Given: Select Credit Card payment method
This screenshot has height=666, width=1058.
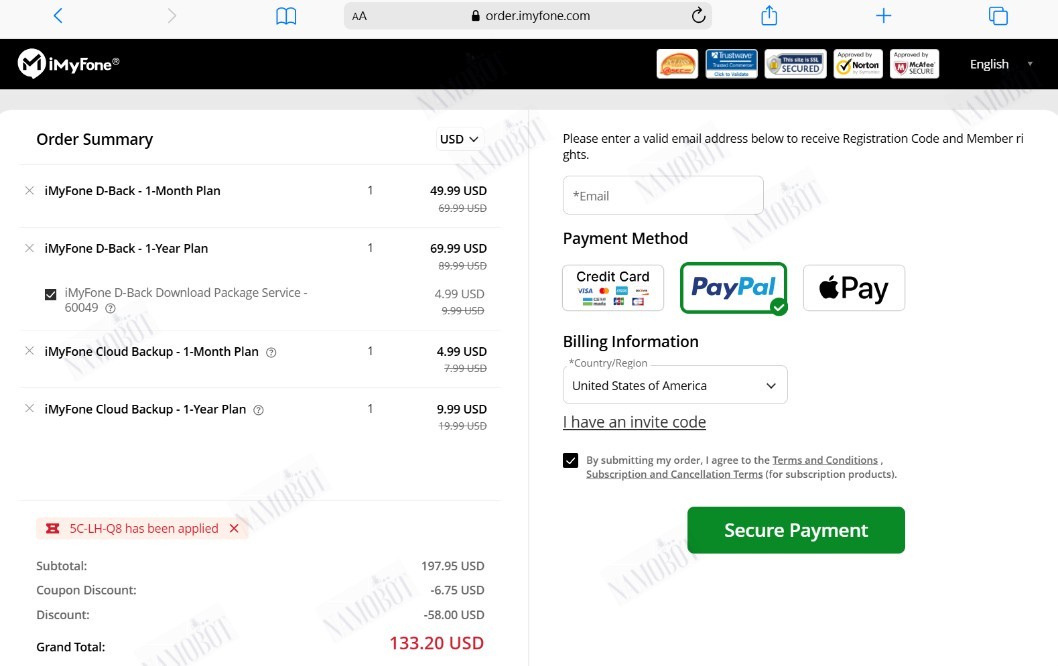Looking at the screenshot, I should coord(613,287).
